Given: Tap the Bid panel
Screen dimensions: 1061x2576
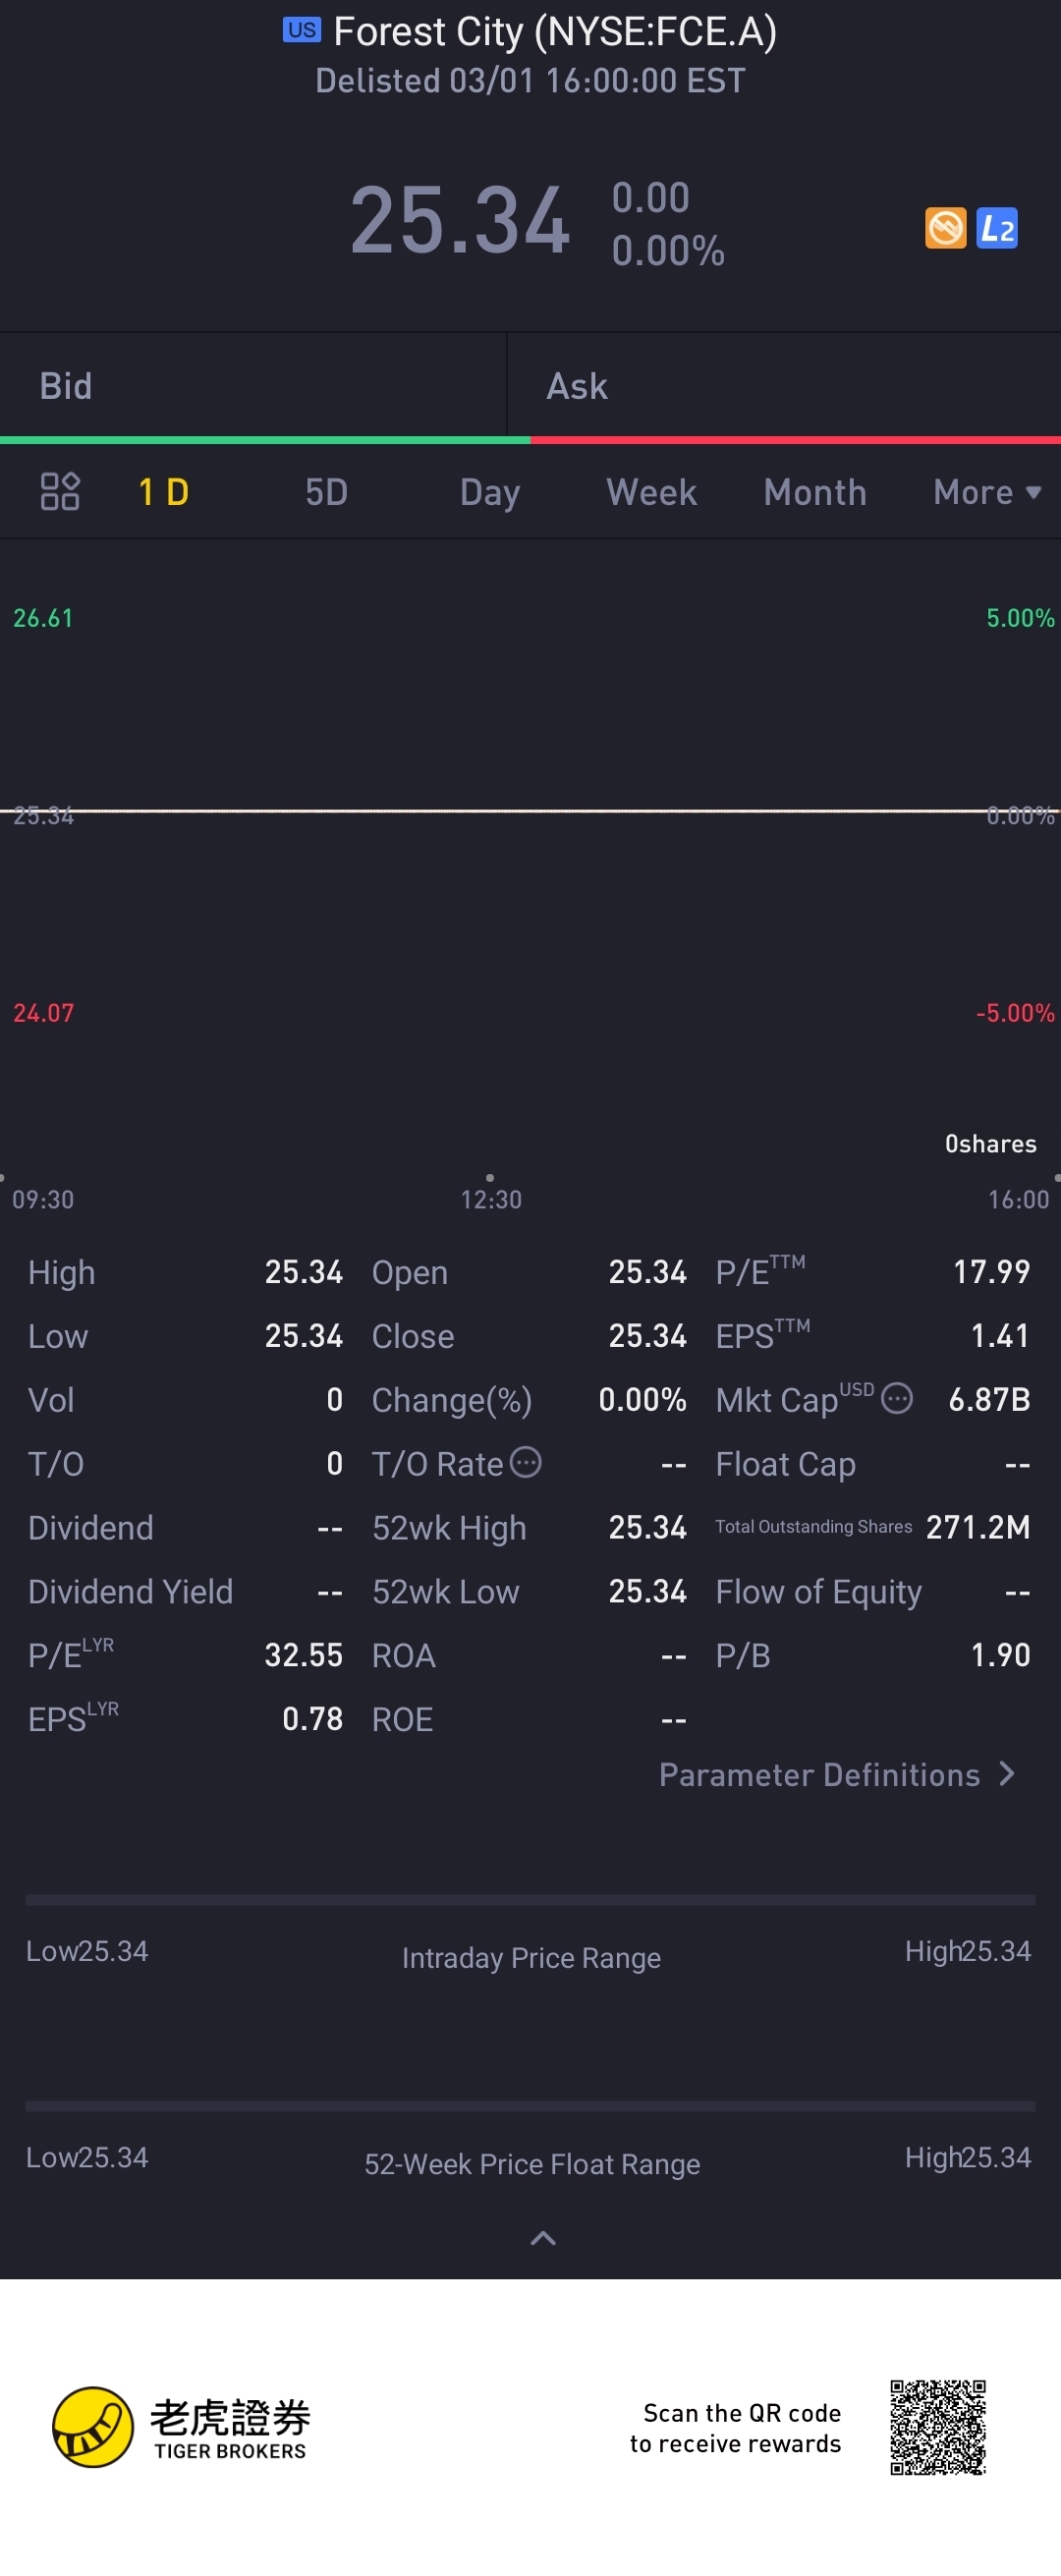Looking at the screenshot, I should pos(253,386).
